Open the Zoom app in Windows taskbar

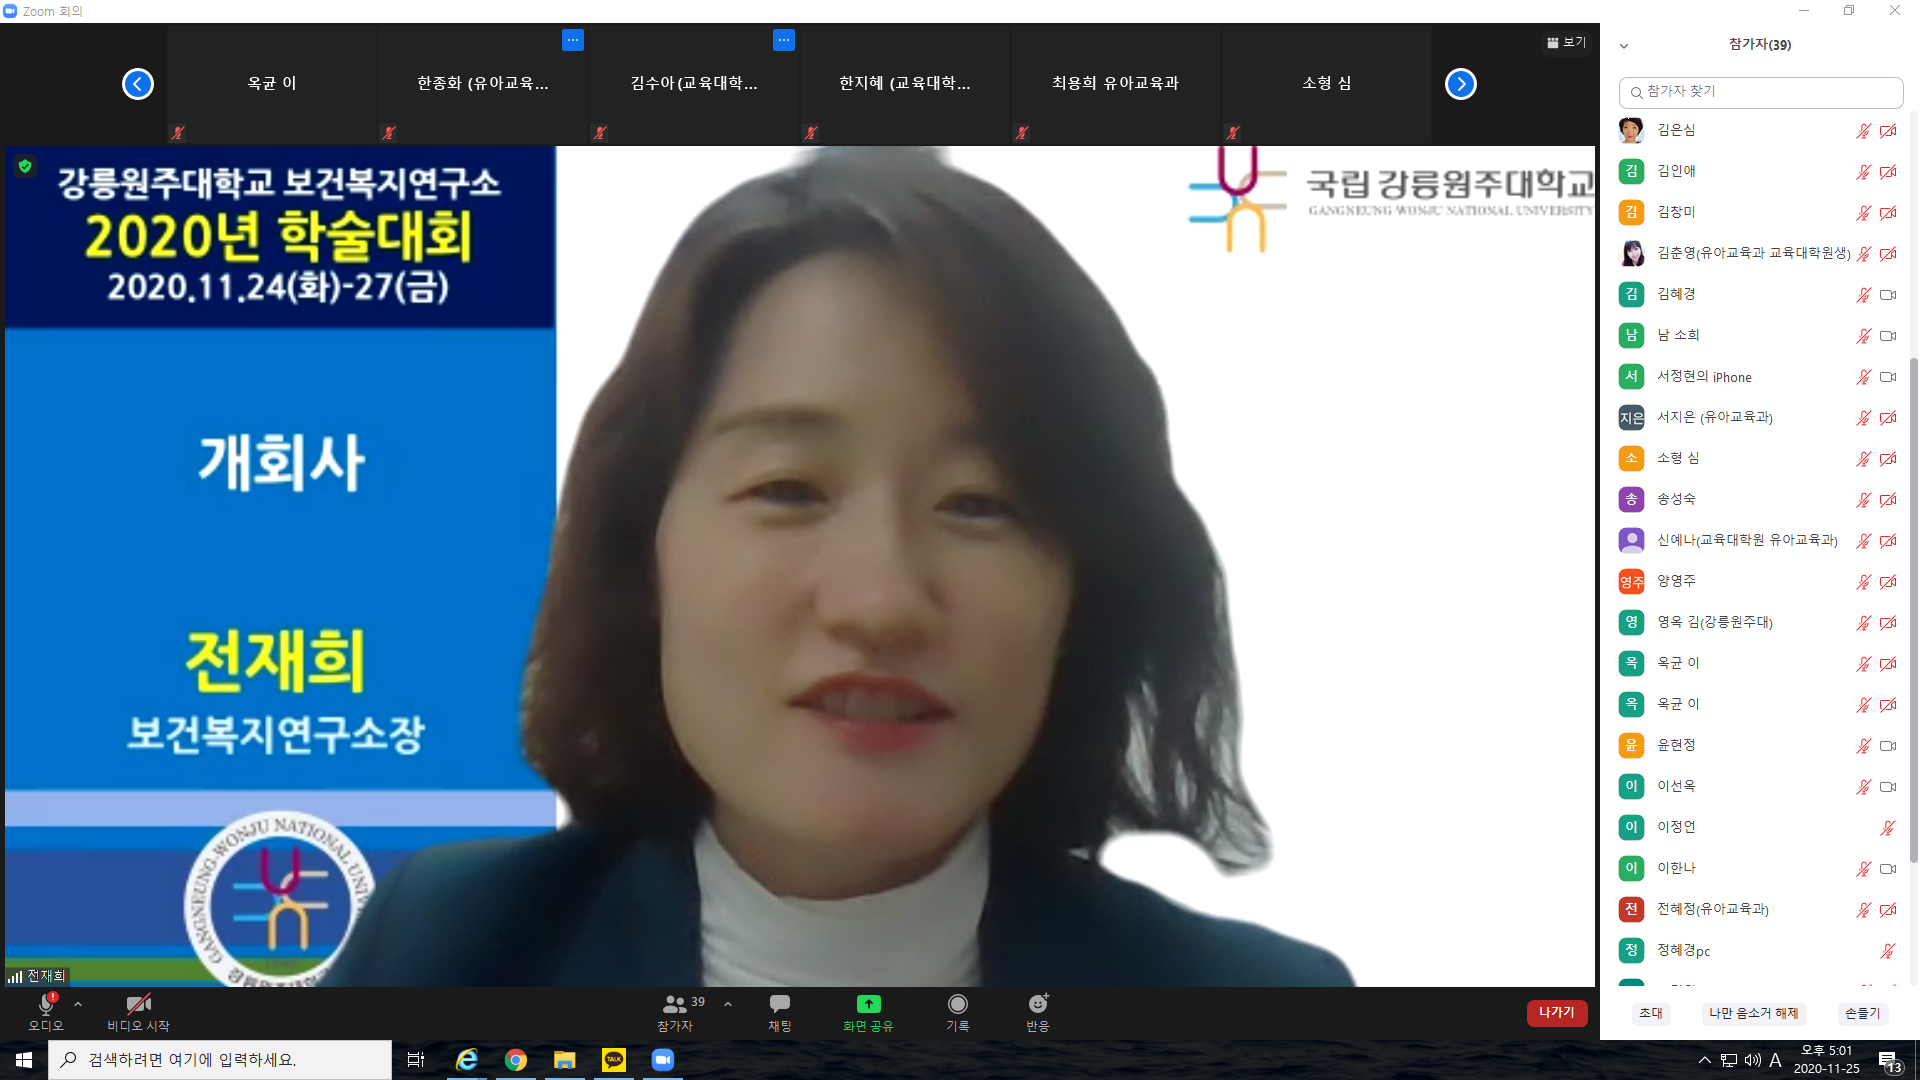(662, 1060)
